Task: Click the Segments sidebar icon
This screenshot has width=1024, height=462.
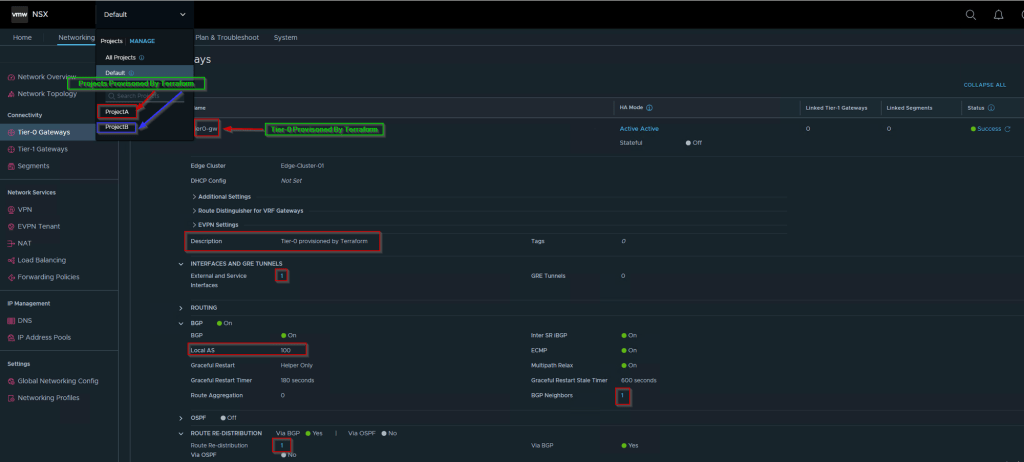Action: click(x=11, y=166)
